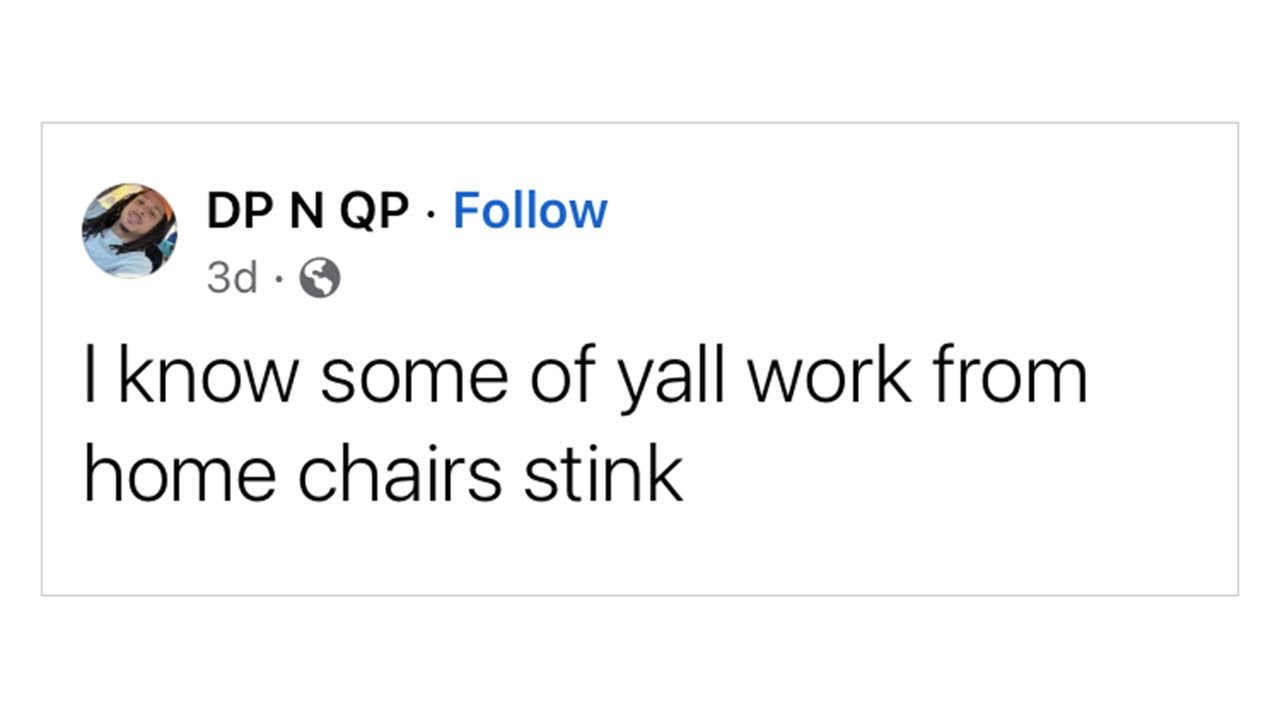
Task: Open the DP N QP author name
Action: click(308, 211)
